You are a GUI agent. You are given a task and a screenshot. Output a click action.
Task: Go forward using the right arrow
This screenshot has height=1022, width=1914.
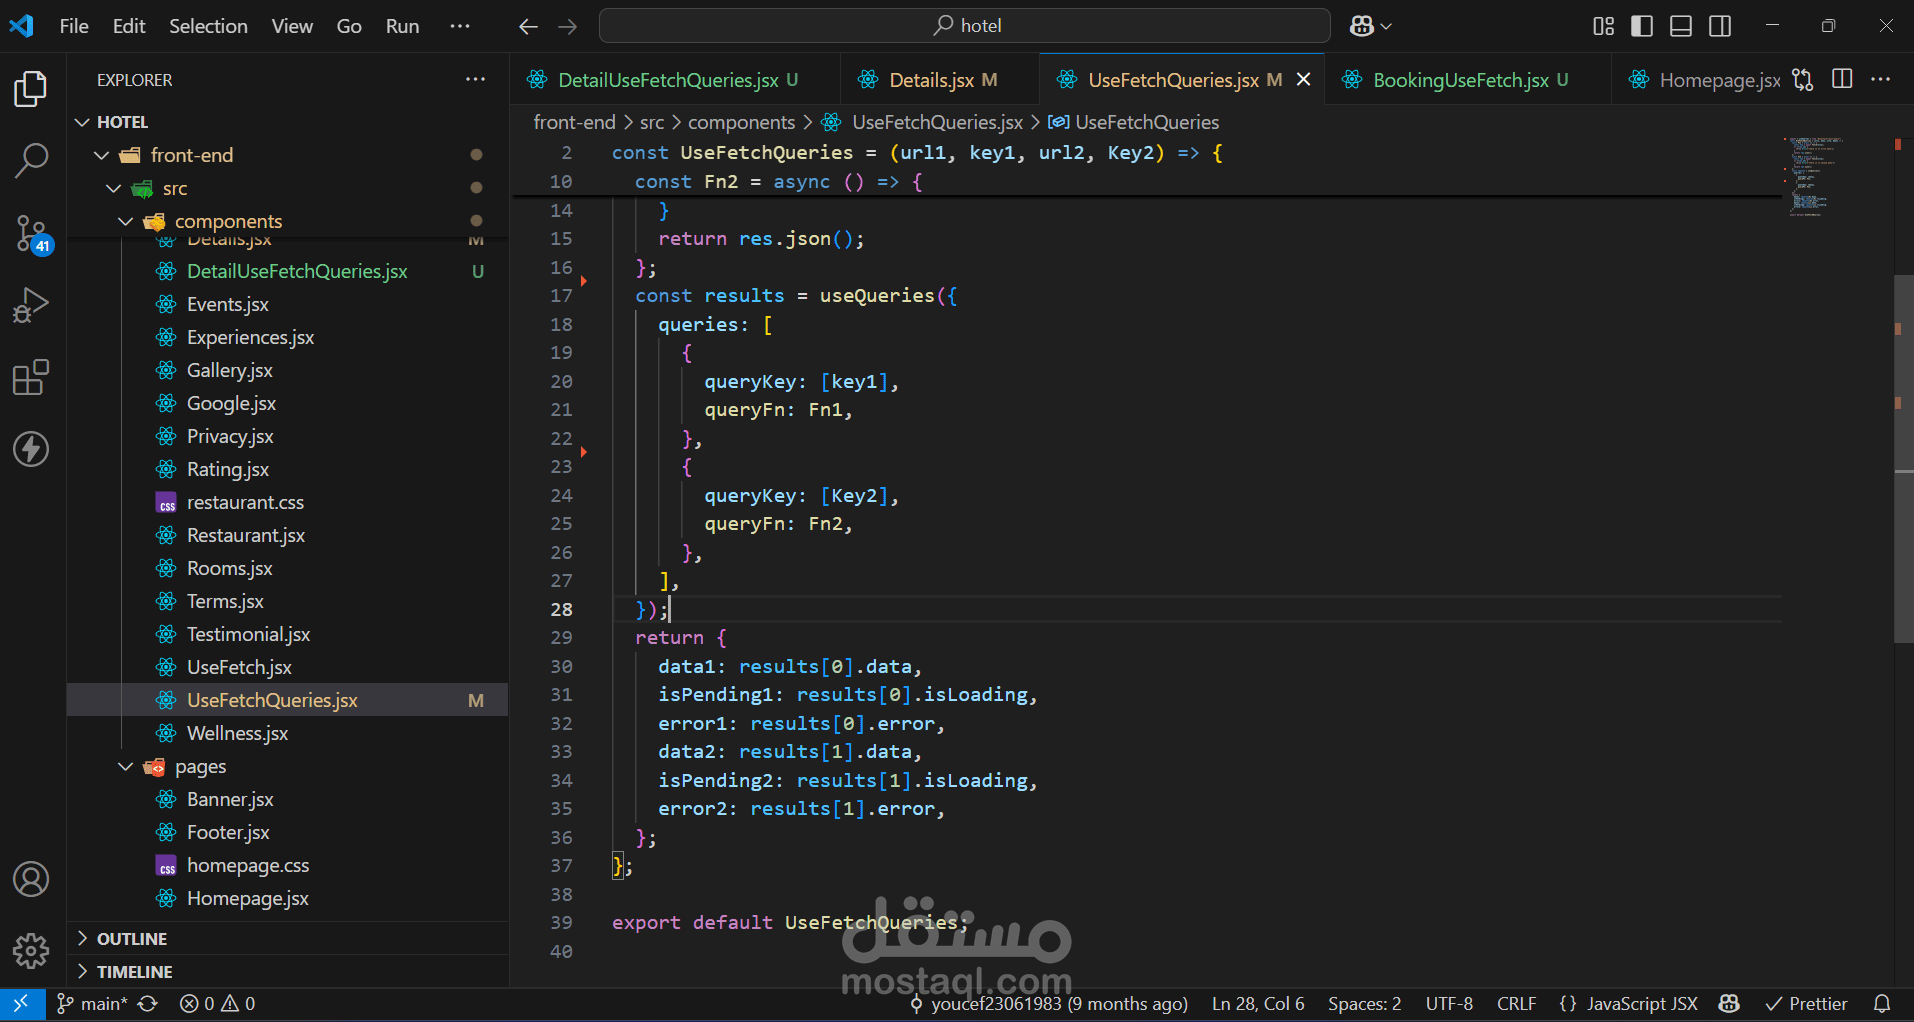[x=568, y=27]
